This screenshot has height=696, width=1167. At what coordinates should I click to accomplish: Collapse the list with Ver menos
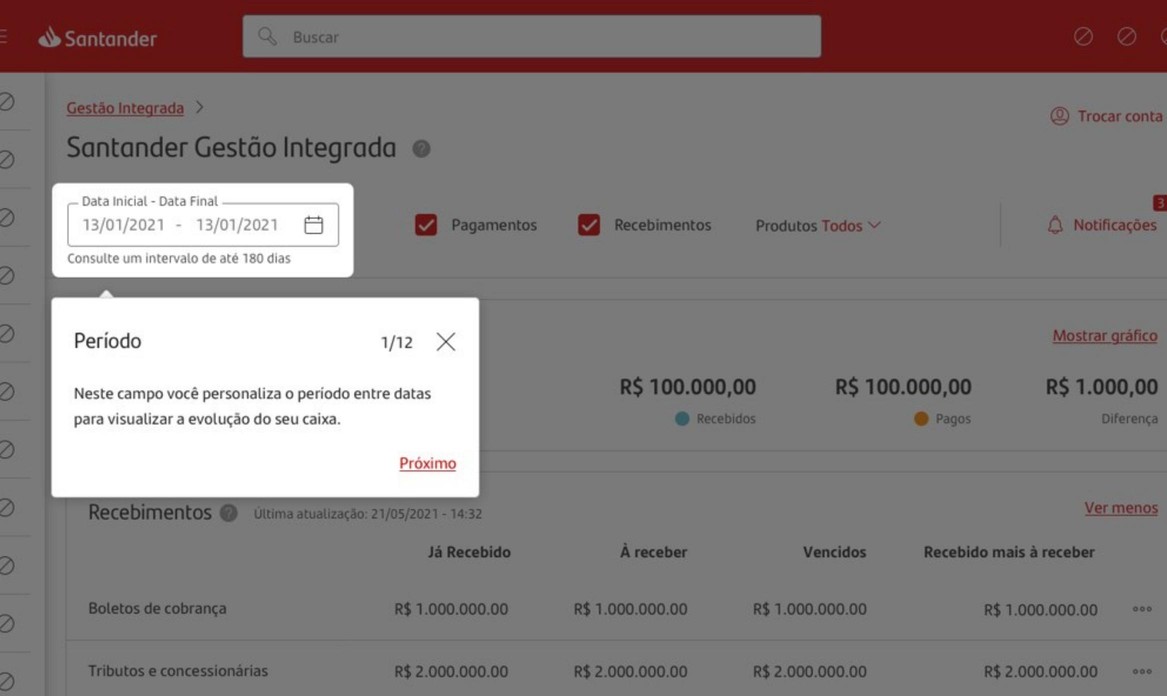click(x=1121, y=508)
